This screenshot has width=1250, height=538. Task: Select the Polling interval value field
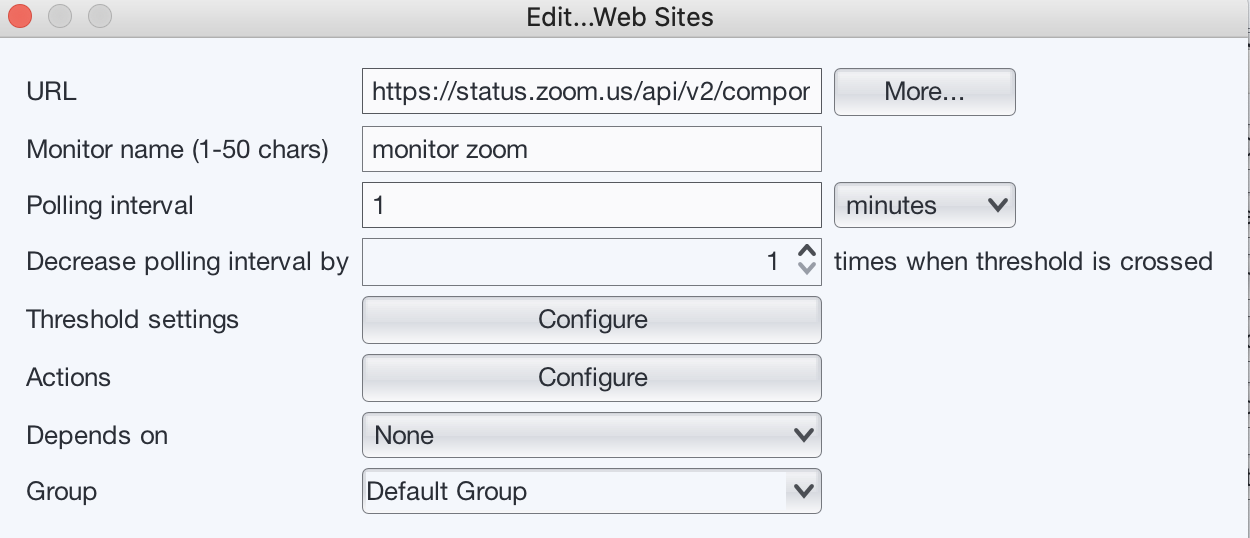[x=591, y=205]
